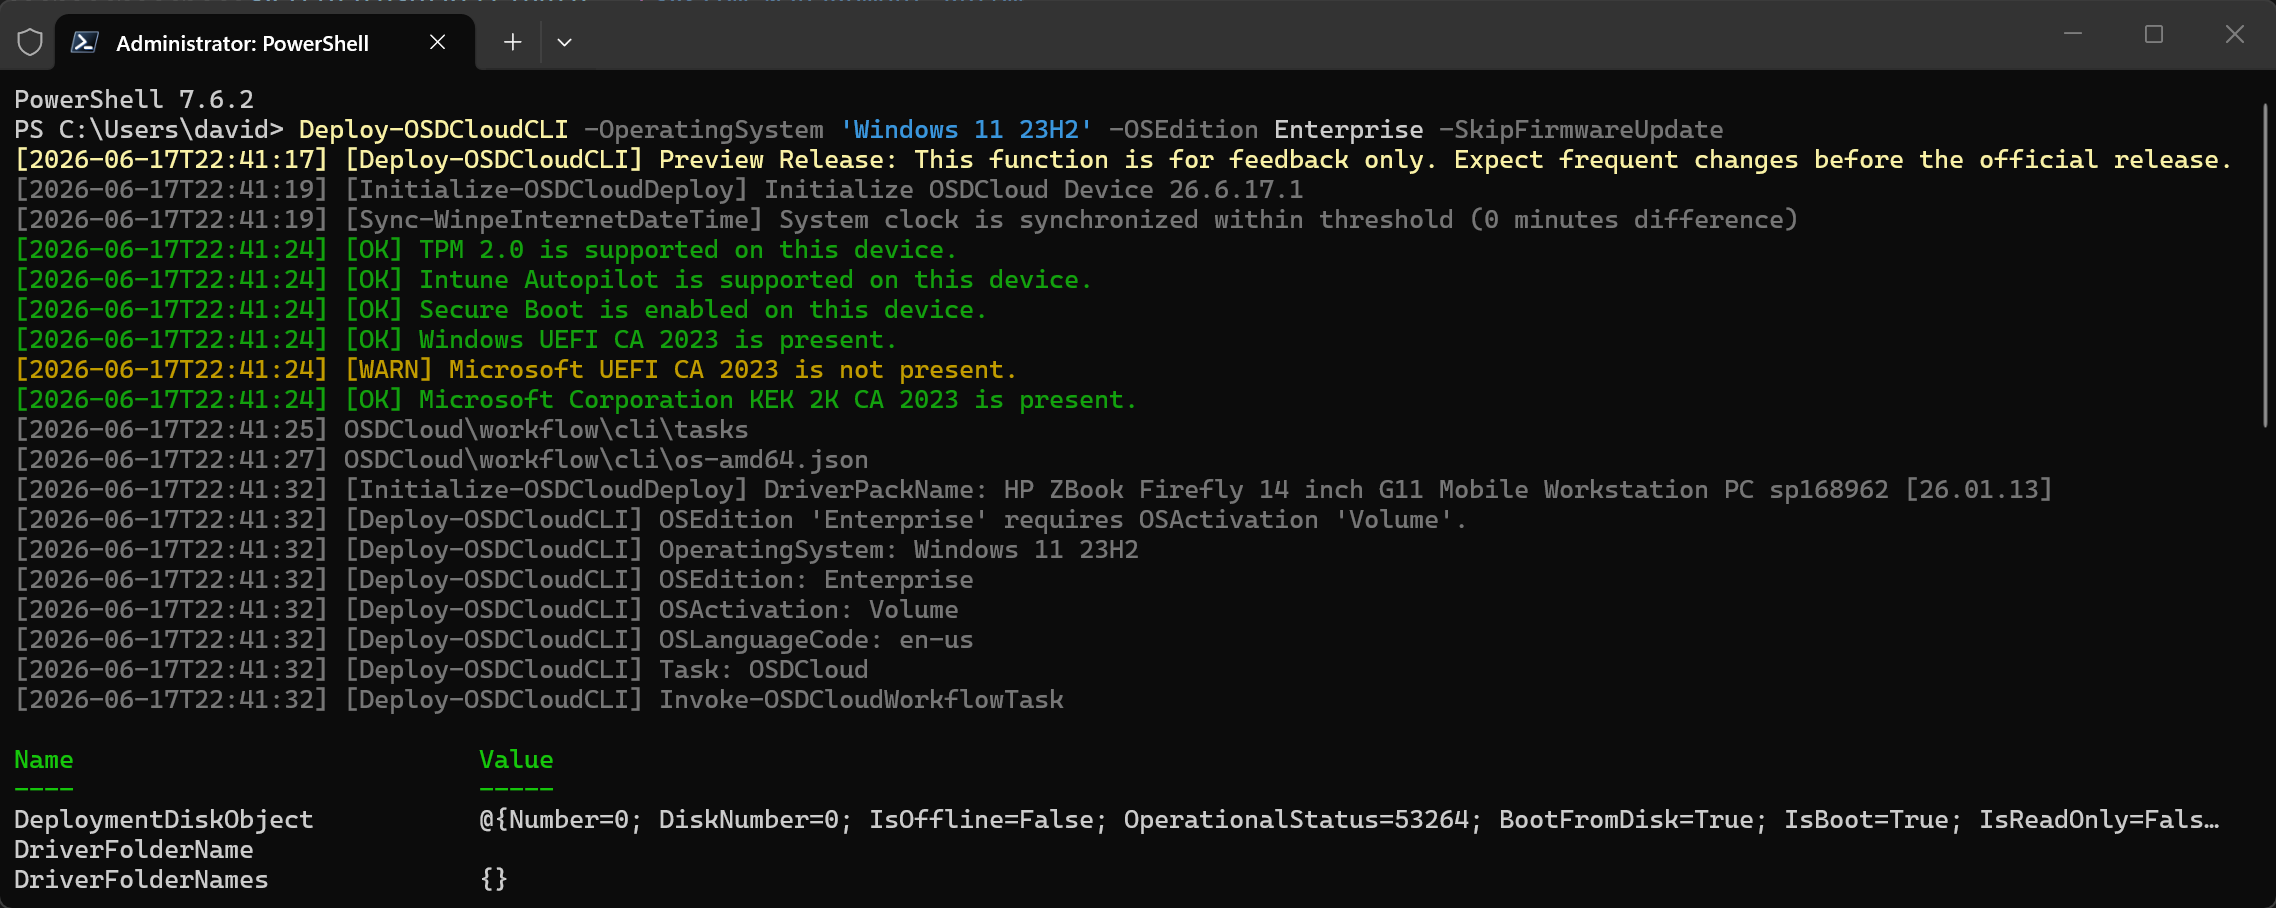2276x908 pixels.
Task: Click the DriverPackName HP ZBook Firefly line
Action: [x=1033, y=490]
